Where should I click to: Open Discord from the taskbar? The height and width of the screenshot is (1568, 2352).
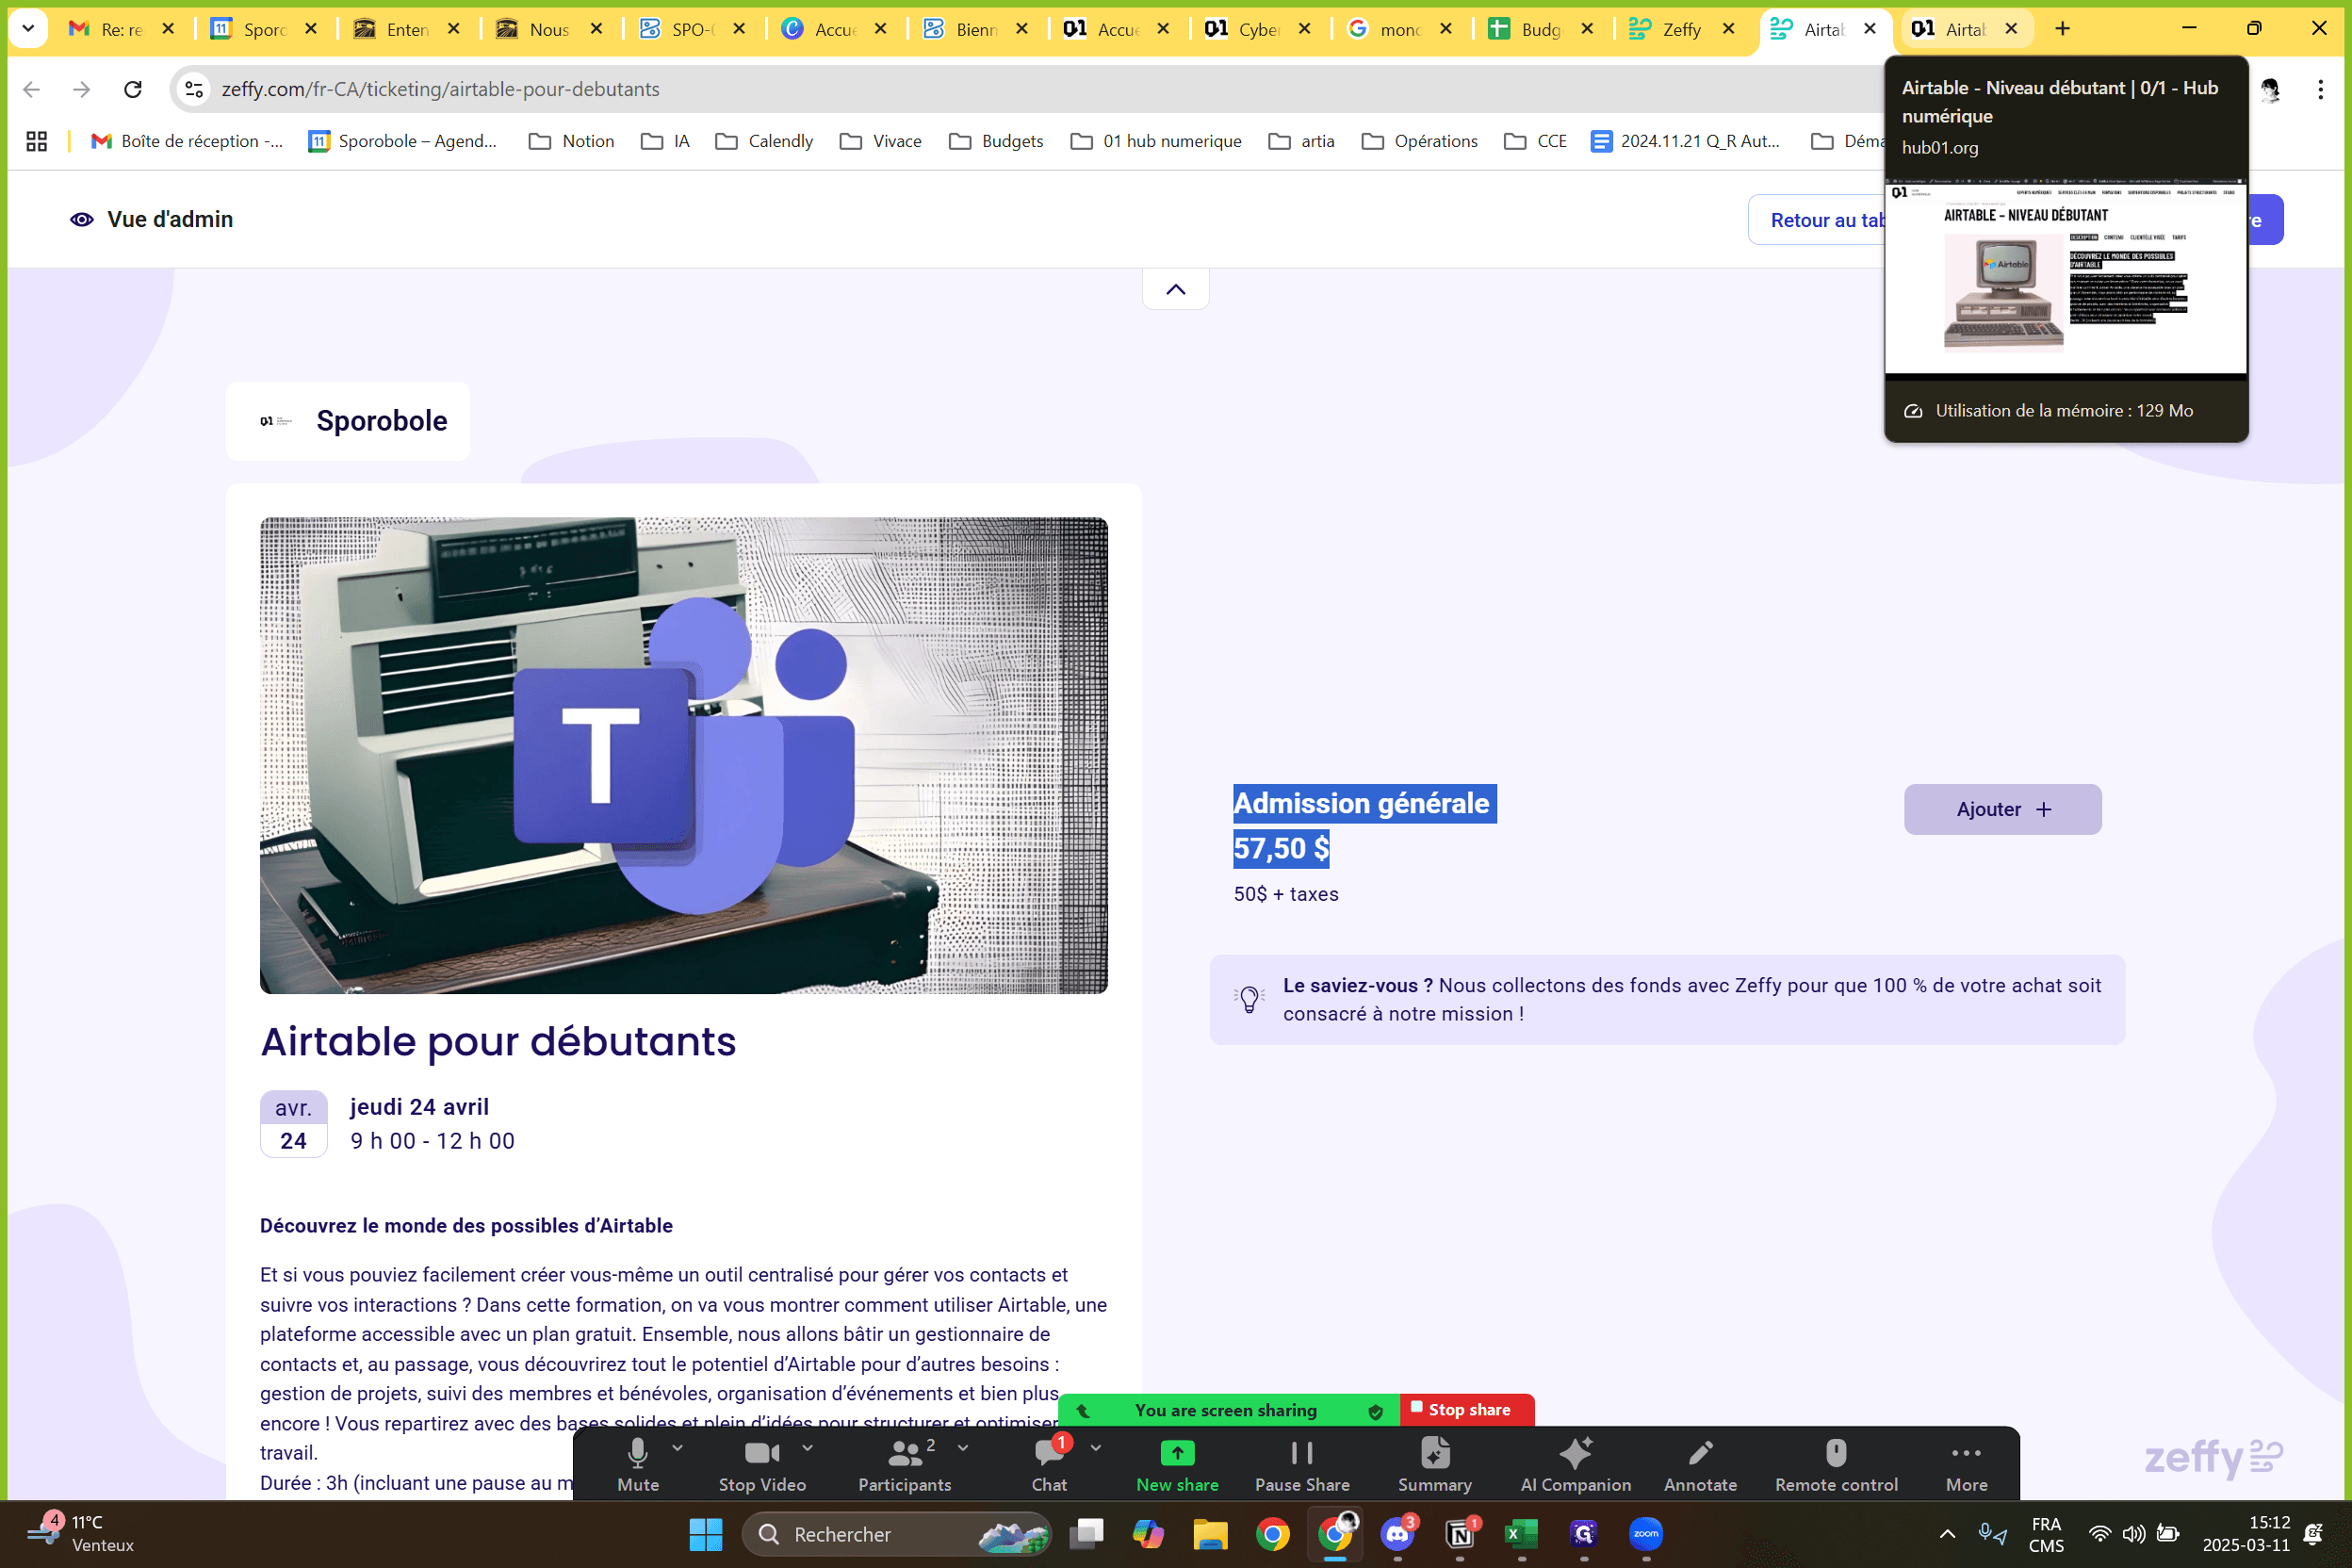coord(1397,1533)
